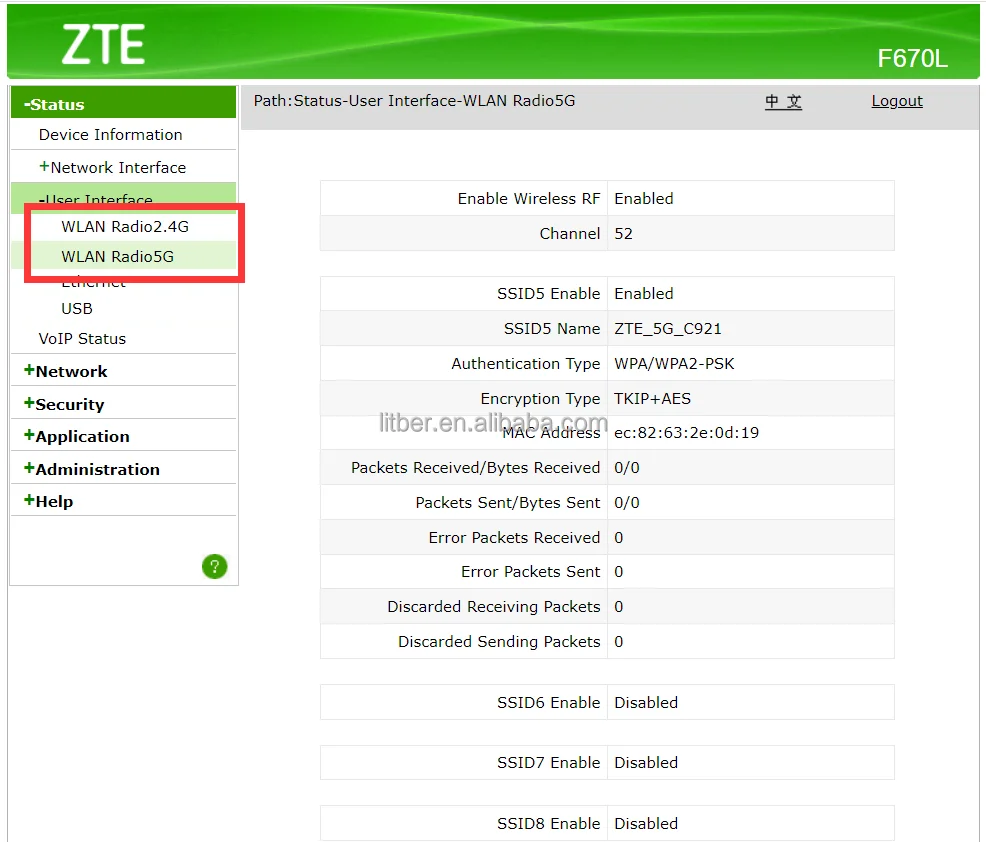Viewport: 986px width, 842px height.
Task: Open Device Information page
Action: click(x=110, y=134)
